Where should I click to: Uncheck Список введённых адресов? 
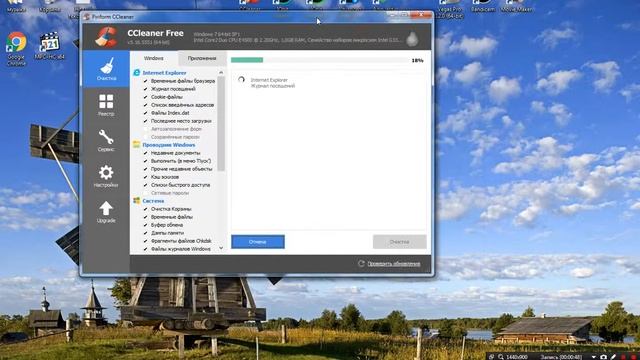pyautogui.click(x=146, y=105)
